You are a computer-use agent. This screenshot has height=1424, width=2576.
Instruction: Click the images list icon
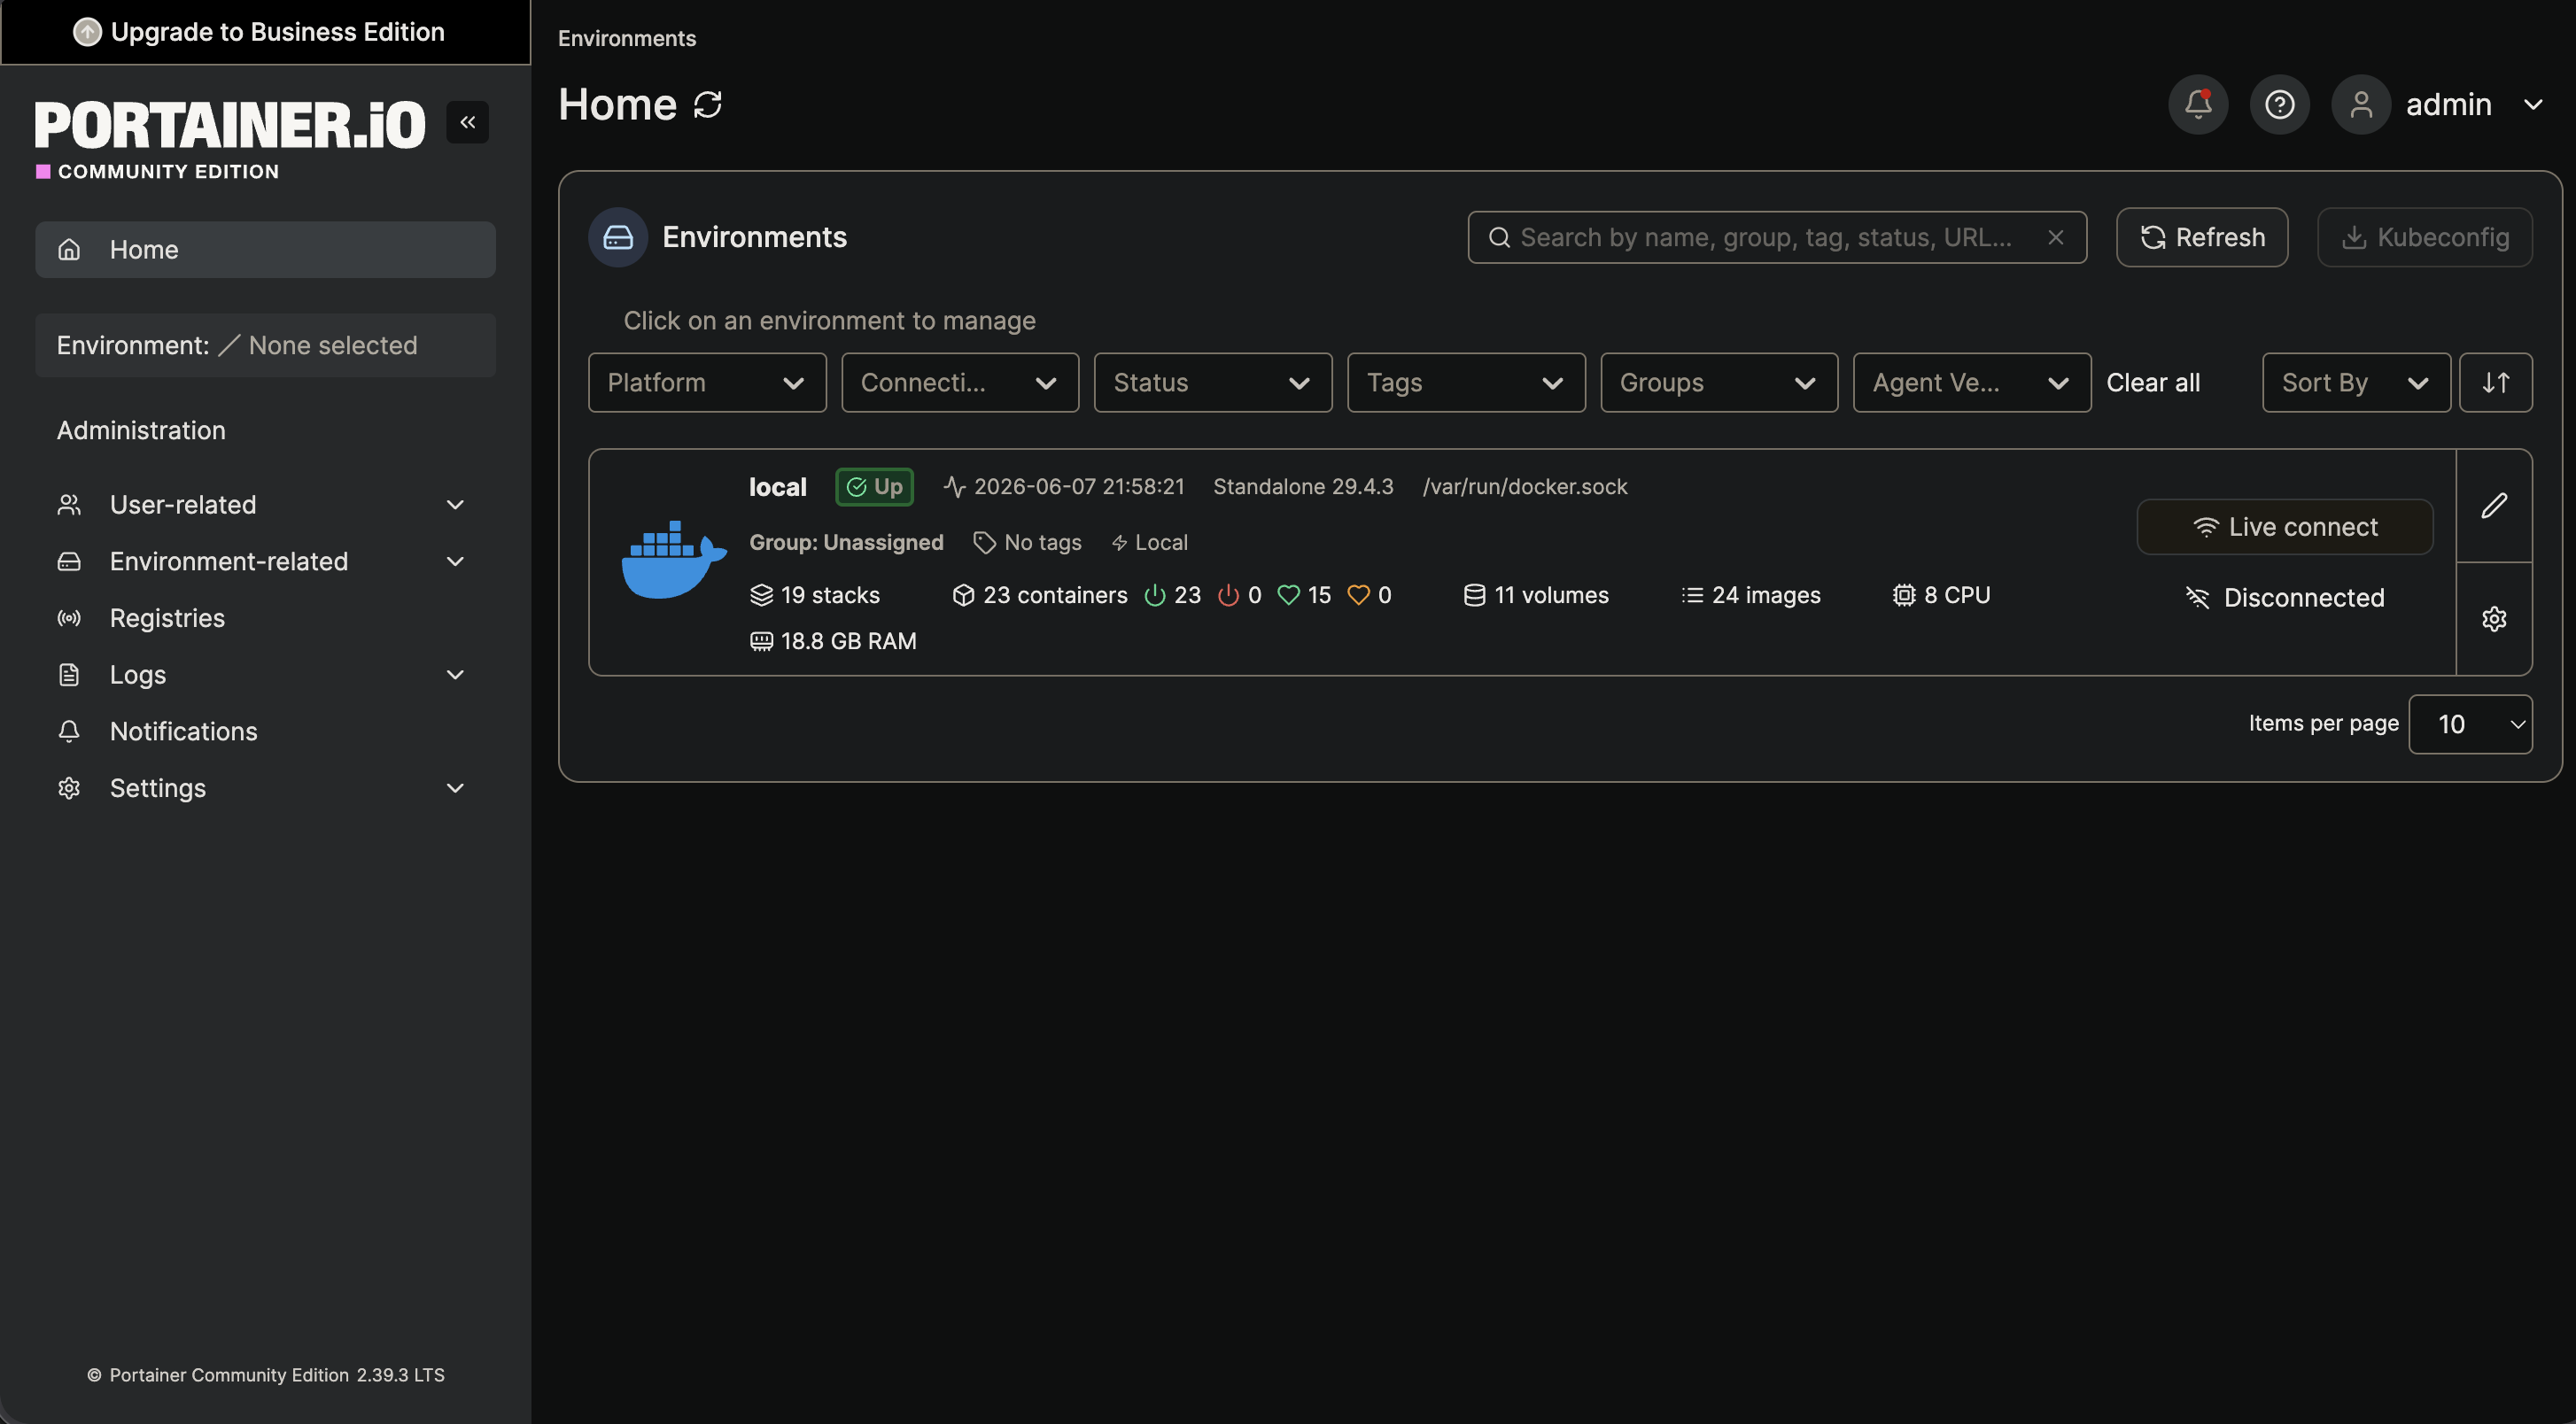pos(1692,595)
